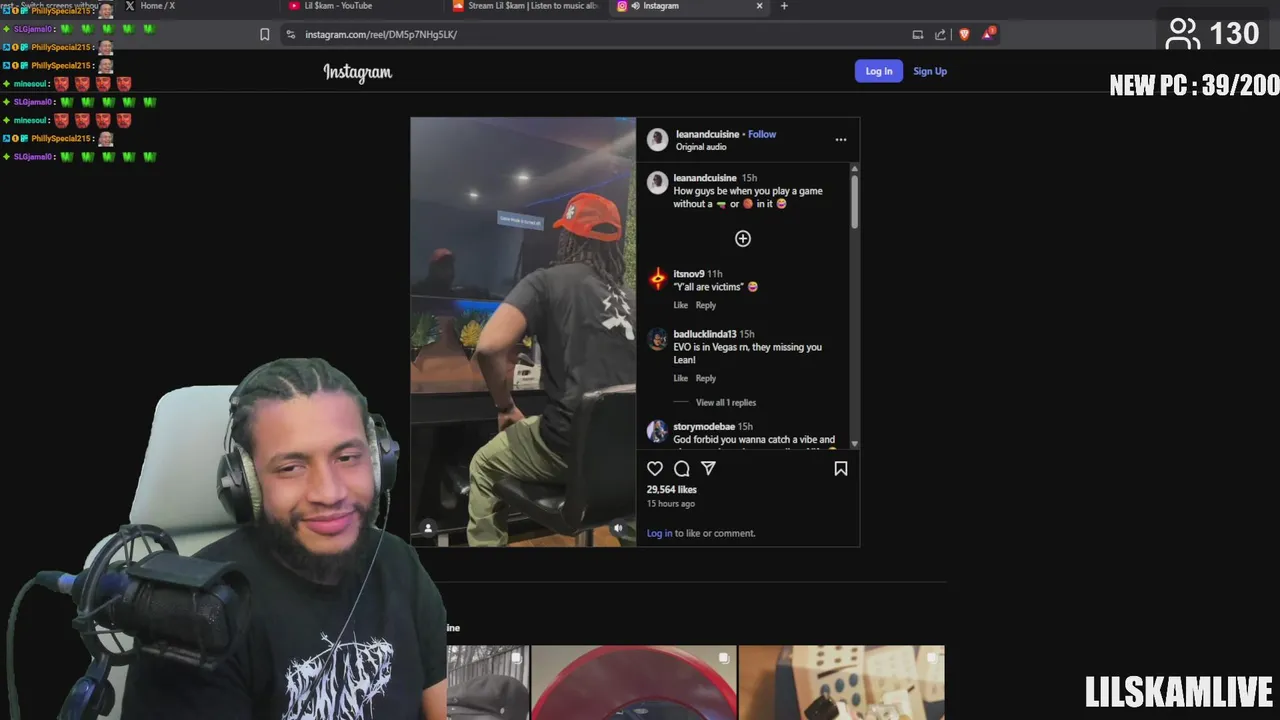Open the rightmost post thumbnail below

point(842,682)
